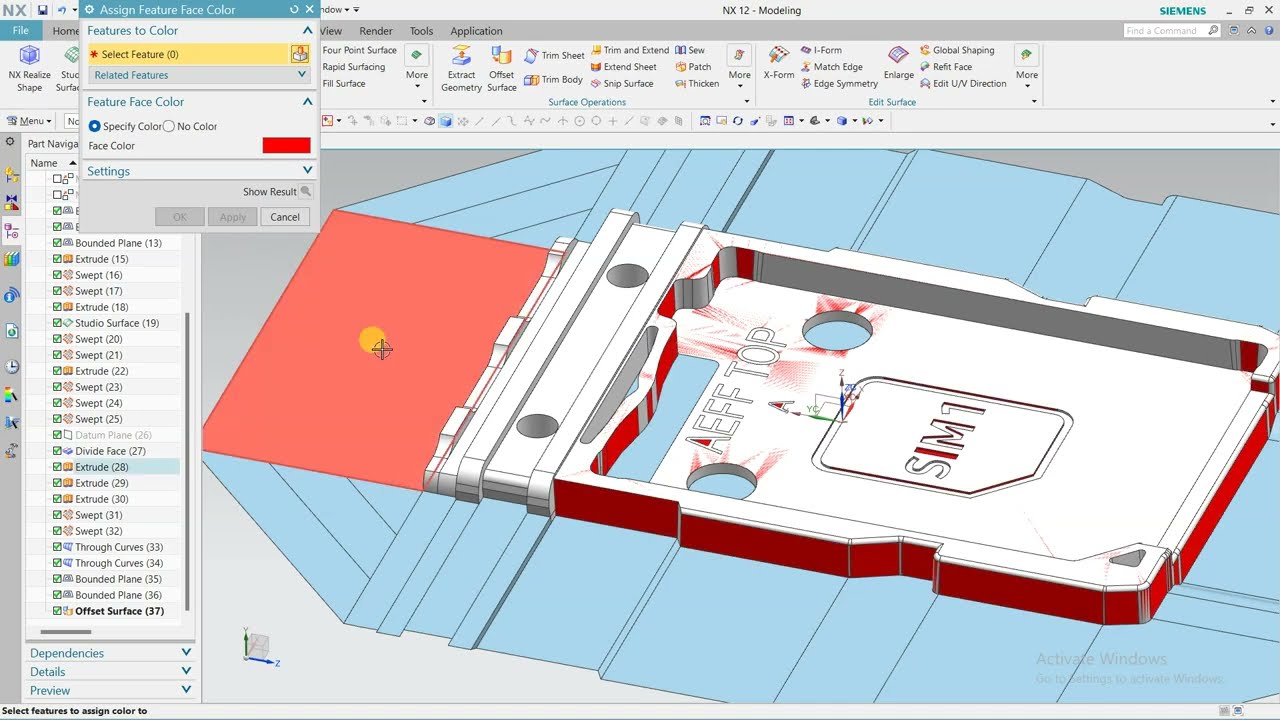
Task: Open the Extract Geometry tool
Action: click(x=461, y=68)
